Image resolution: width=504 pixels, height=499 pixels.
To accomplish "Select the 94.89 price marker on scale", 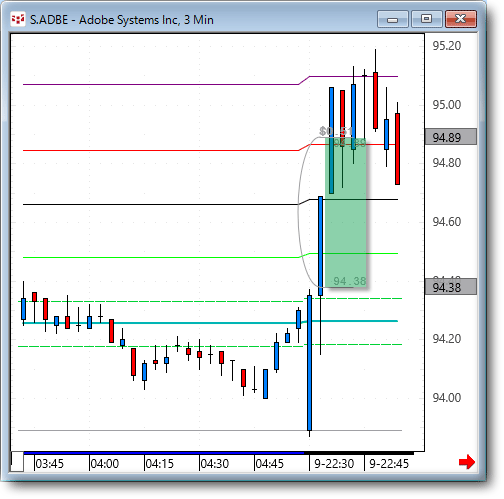I will click(451, 137).
